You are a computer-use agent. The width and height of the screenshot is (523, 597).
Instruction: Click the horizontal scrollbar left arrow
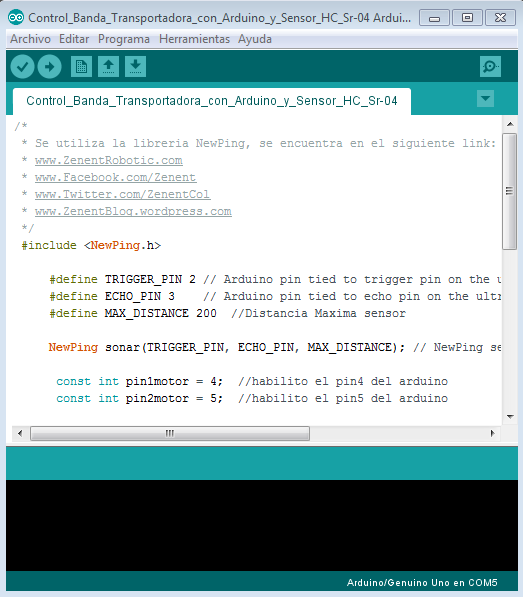20,433
